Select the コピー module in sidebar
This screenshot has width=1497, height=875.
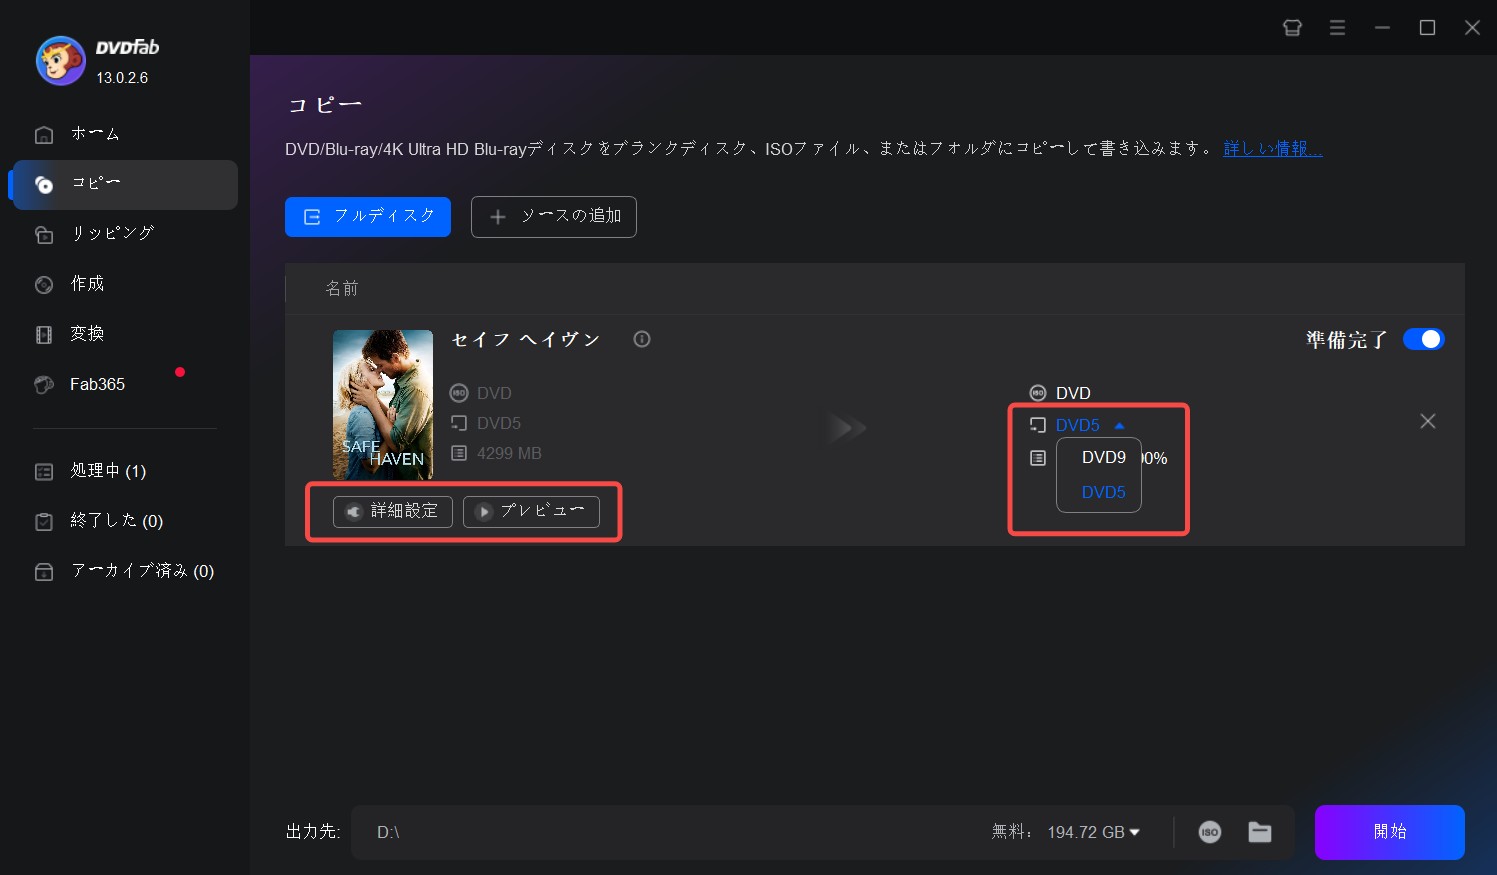pos(125,184)
